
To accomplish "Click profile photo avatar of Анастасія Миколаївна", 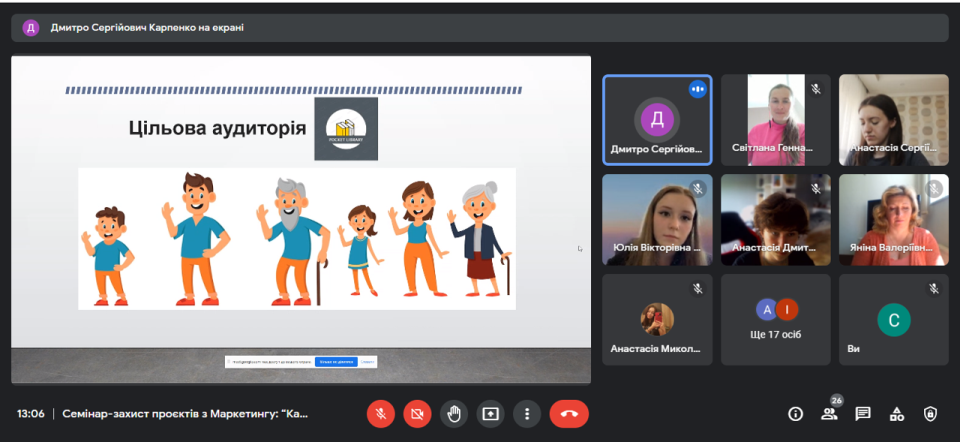I will click(657, 320).
